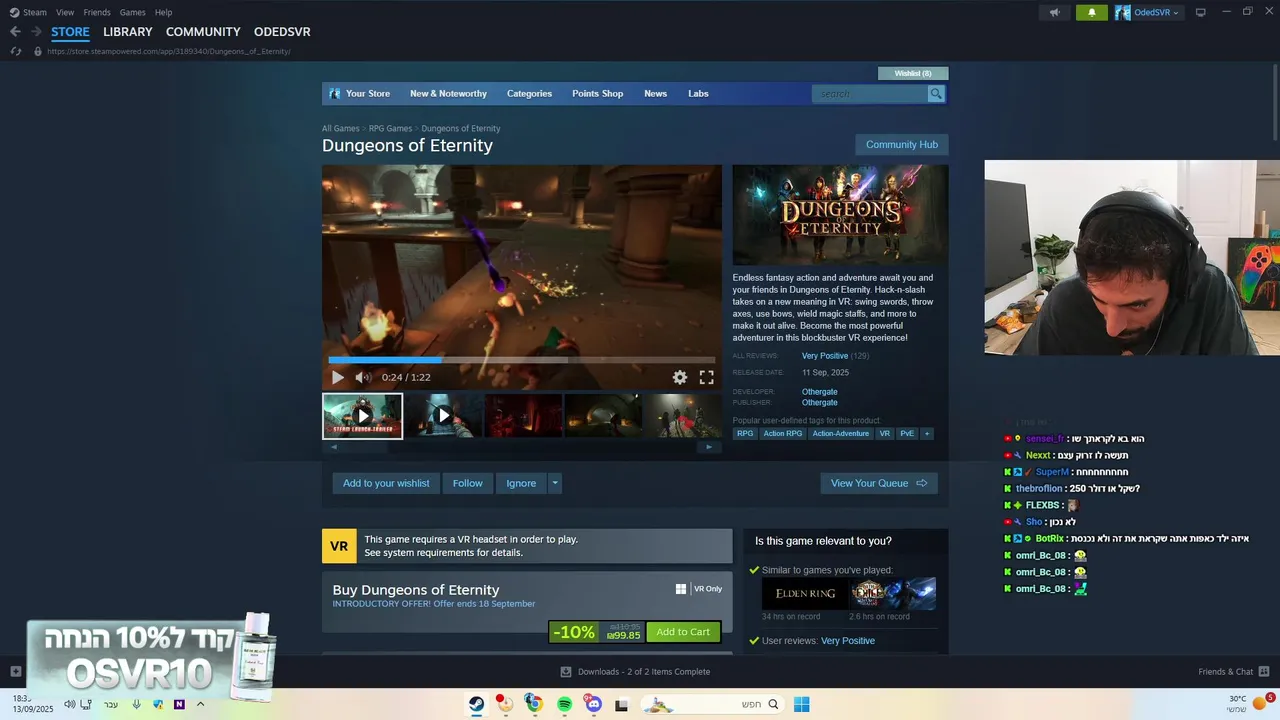
Task: Switch to the LIBRARY tab
Action: click(x=128, y=32)
